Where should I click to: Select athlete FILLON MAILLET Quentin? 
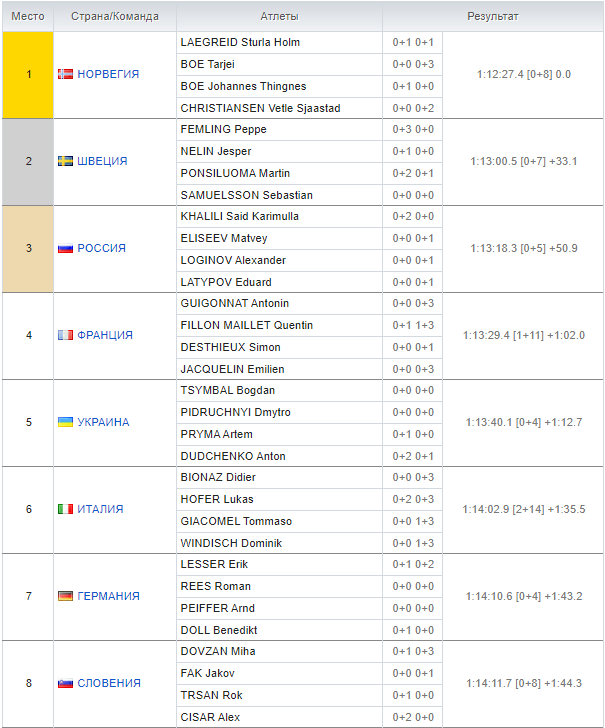click(x=246, y=325)
